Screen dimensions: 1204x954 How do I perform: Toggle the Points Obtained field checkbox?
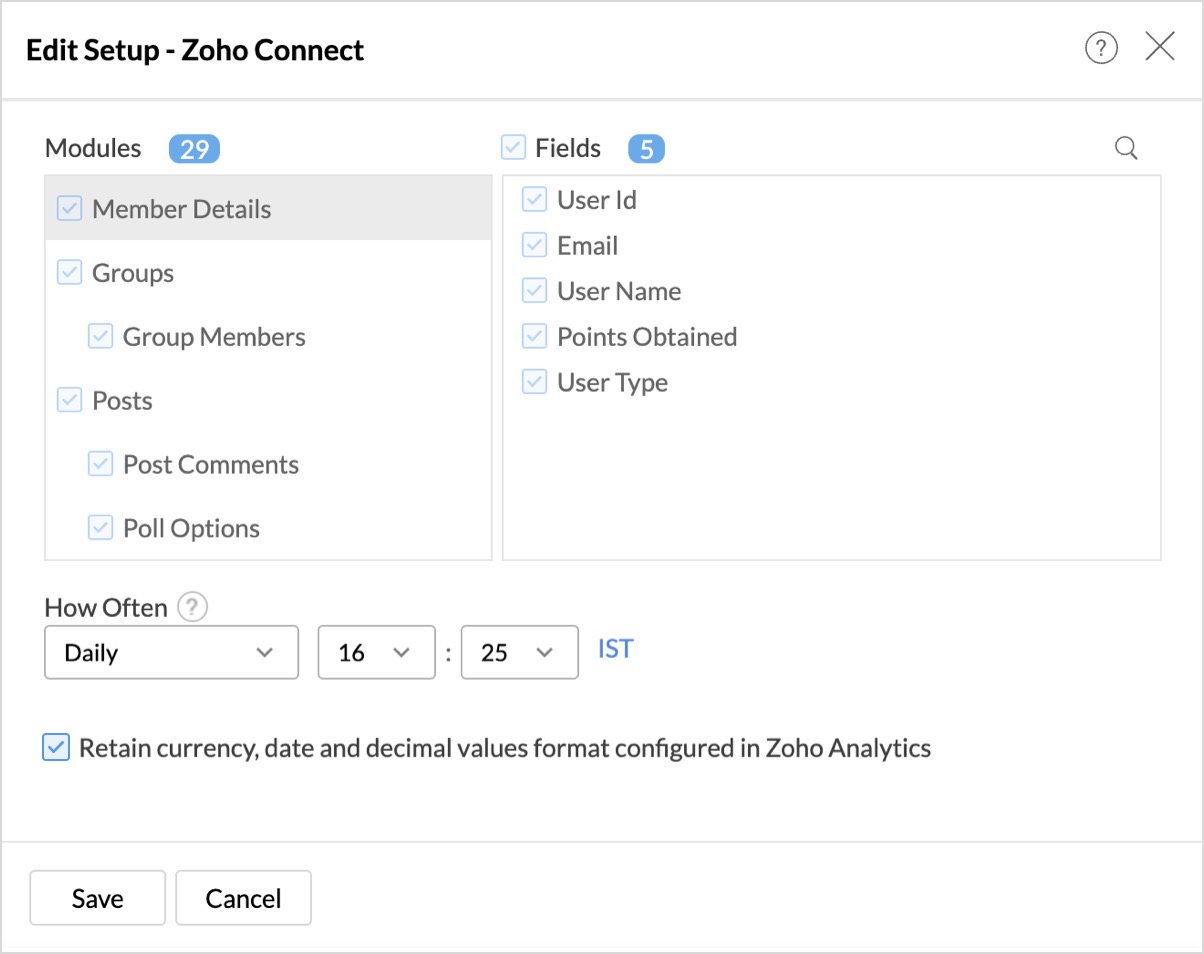click(535, 337)
